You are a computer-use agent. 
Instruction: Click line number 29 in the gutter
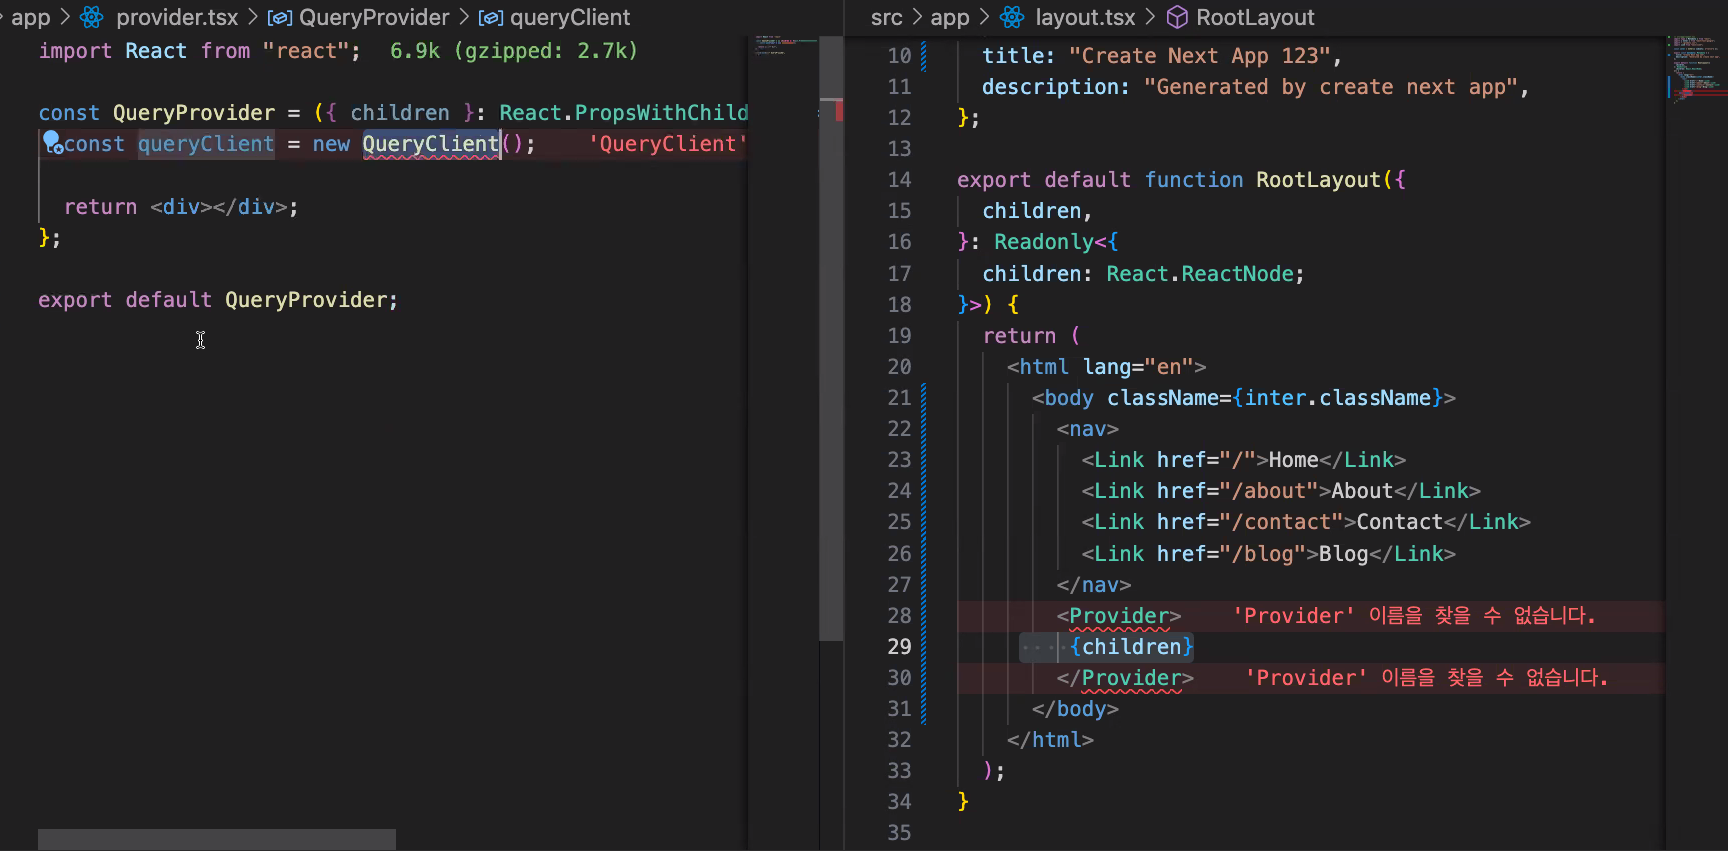[x=899, y=647]
